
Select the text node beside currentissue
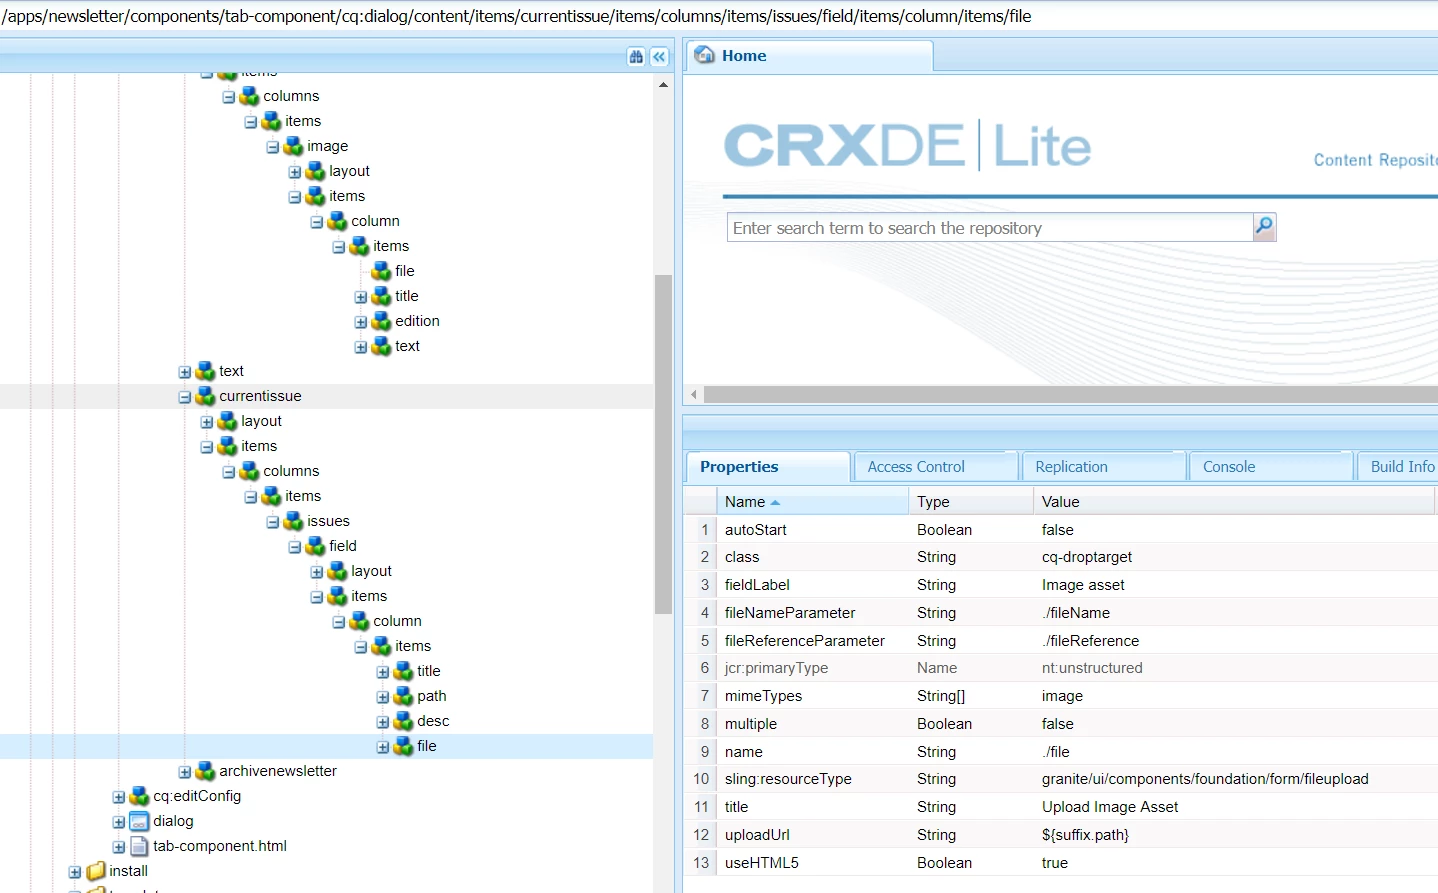coord(231,371)
